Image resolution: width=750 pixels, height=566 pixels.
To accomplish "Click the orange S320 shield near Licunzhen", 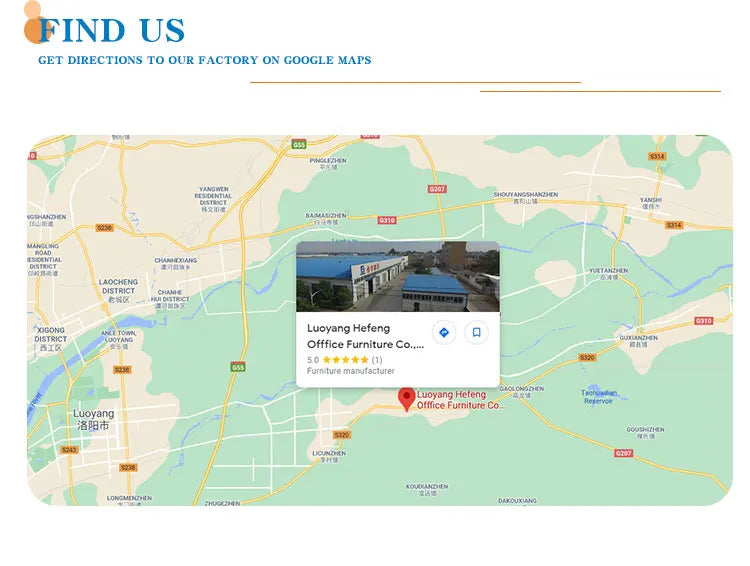I will 342,434.
